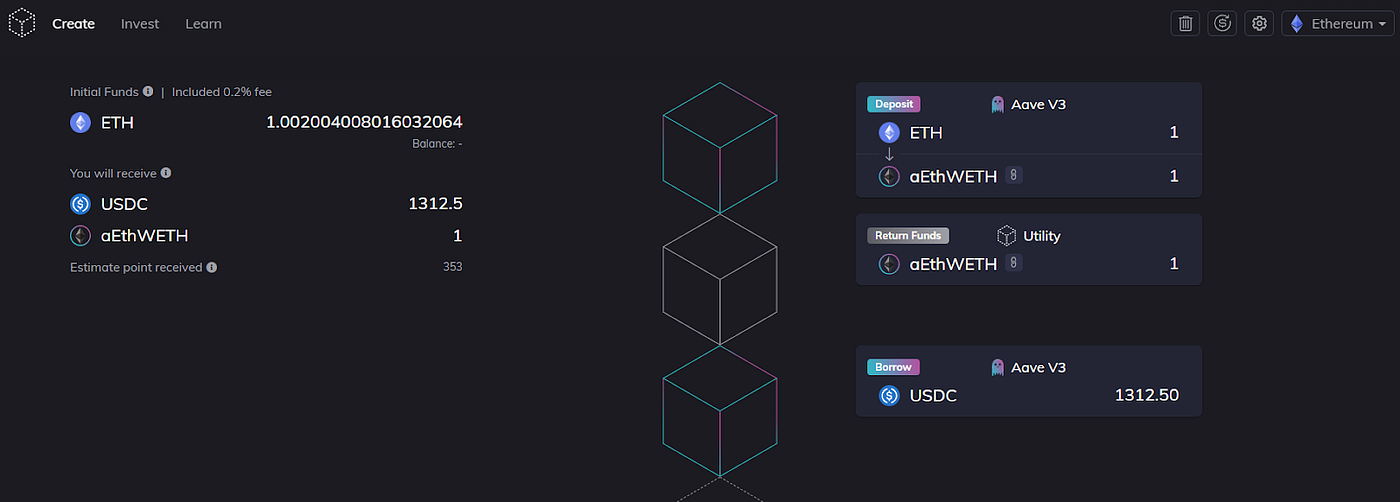This screenshot has height=502, width=1400.
Task: Click the USDC coin icon under You will receive
Action: pyautogui.click(x=80, y=204)
